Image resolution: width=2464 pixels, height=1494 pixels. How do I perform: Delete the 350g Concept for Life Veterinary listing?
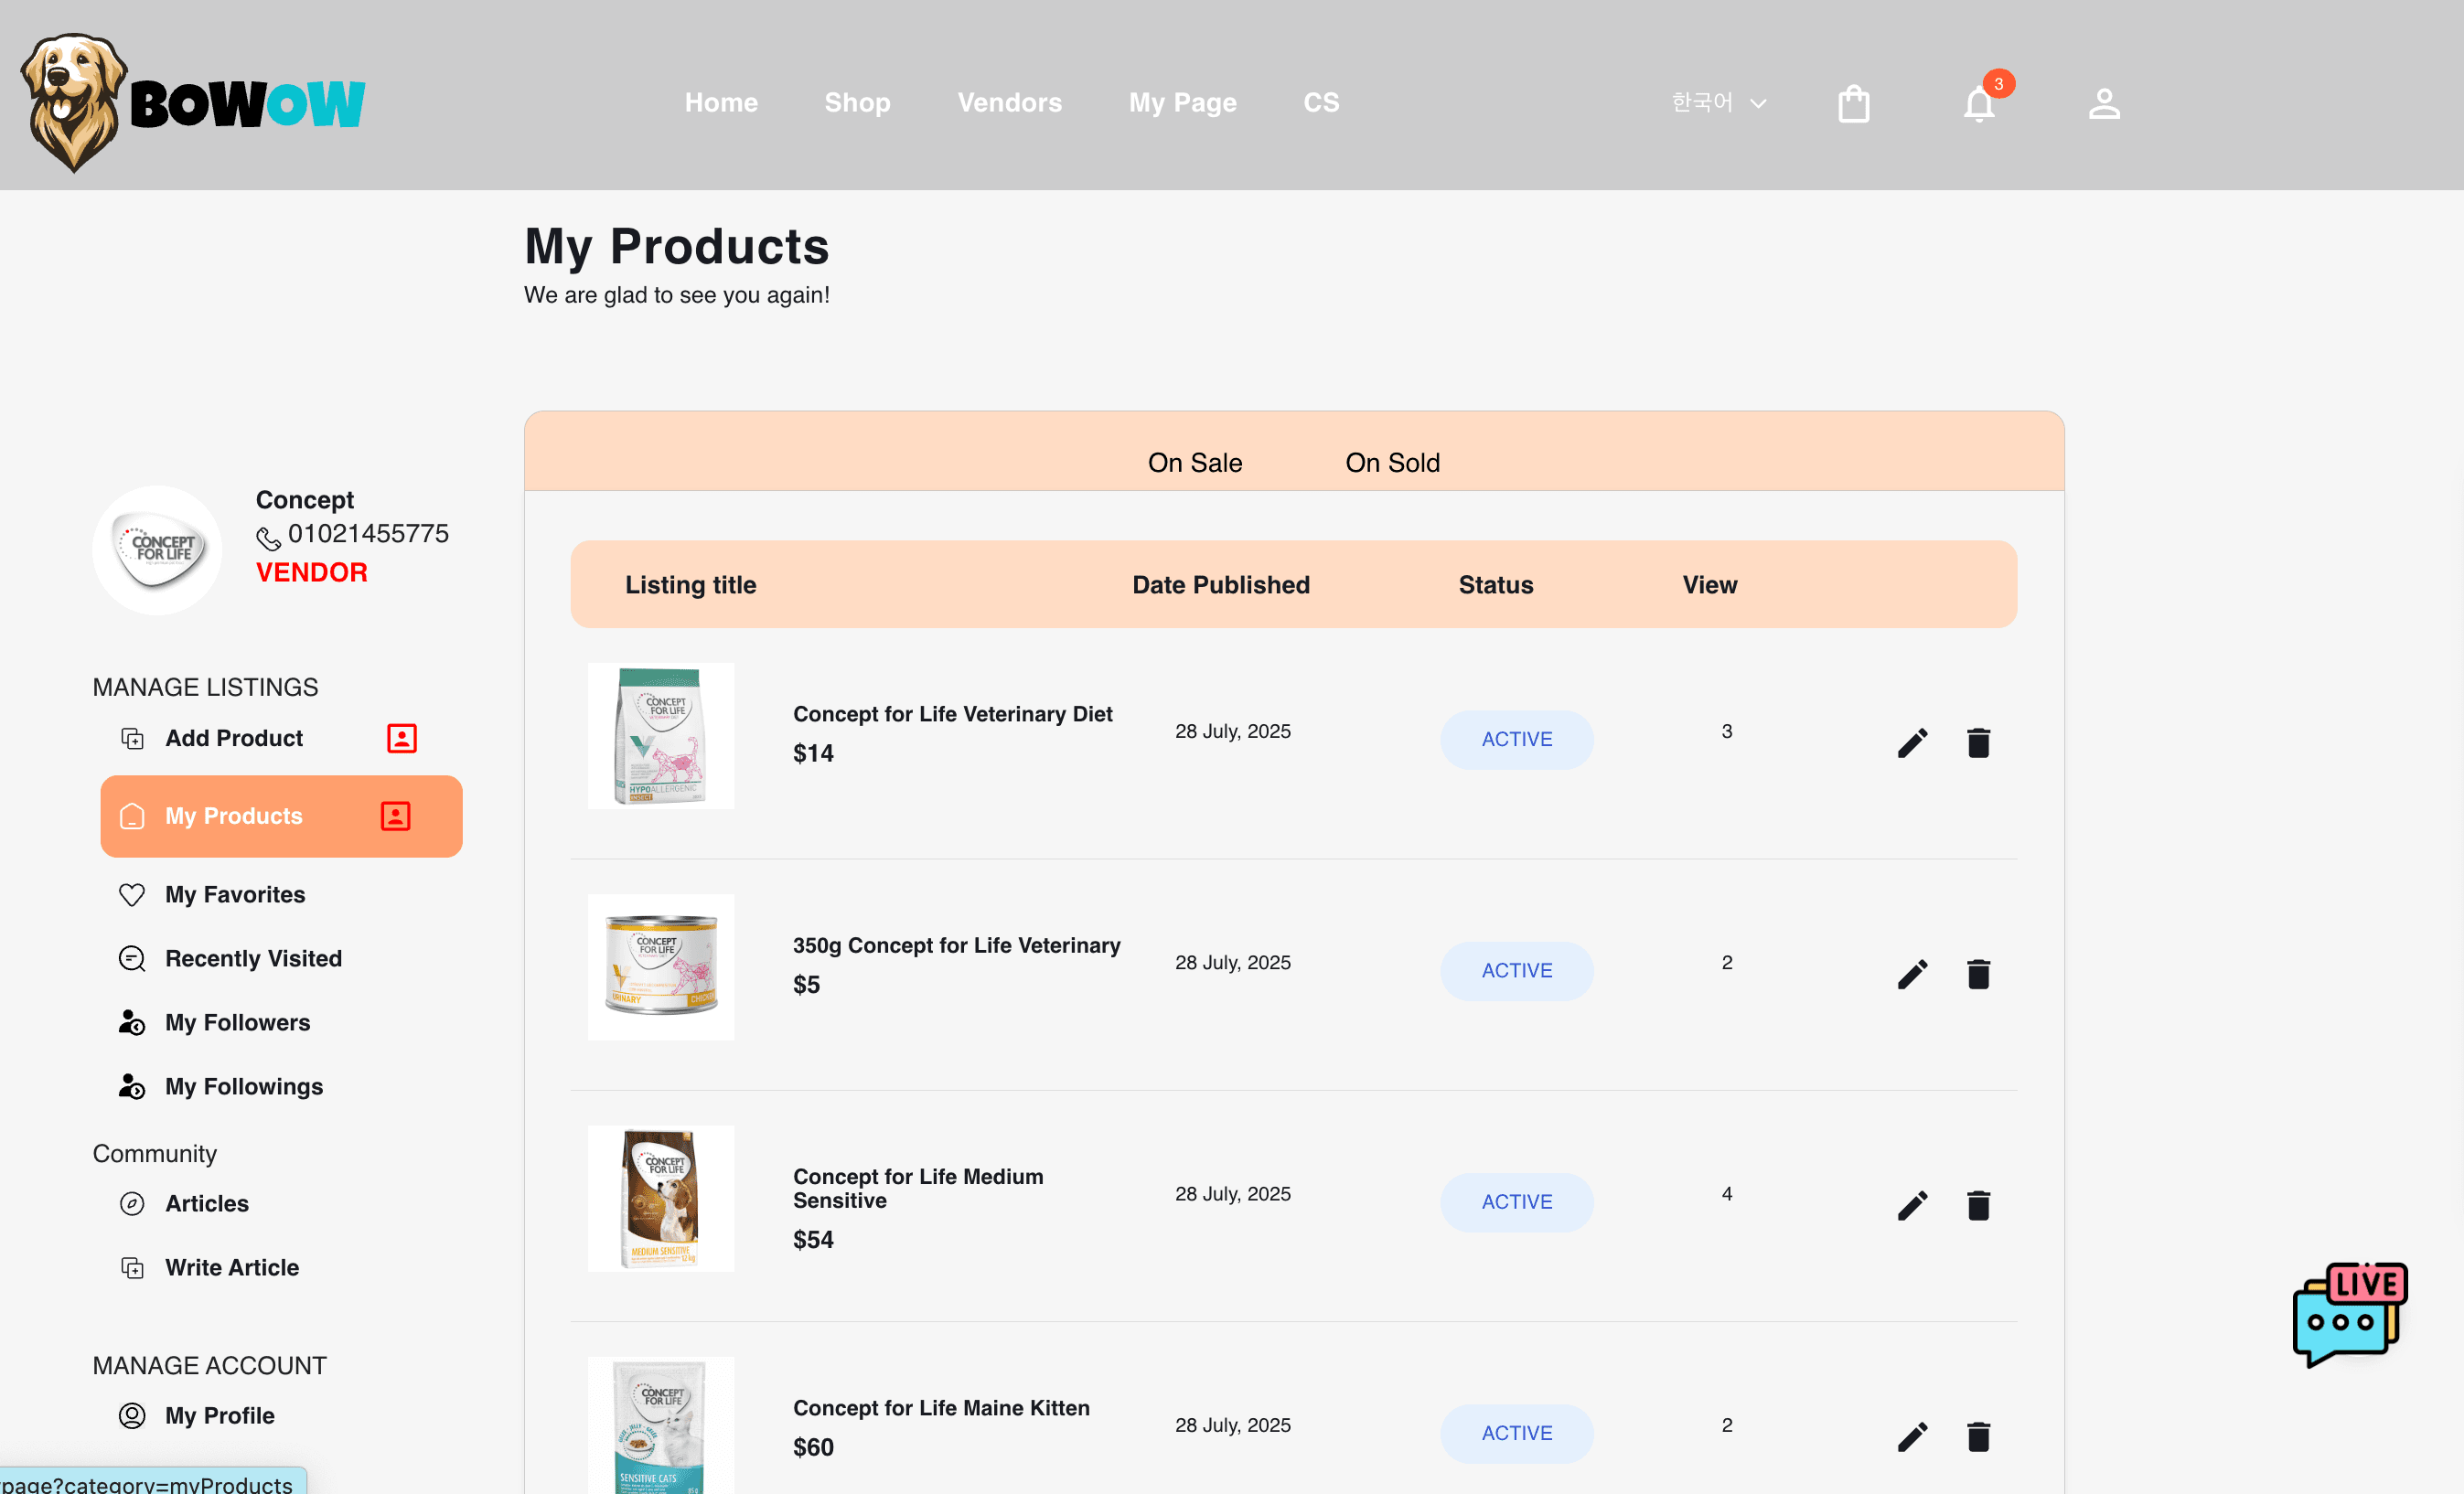click(1978, 974)
